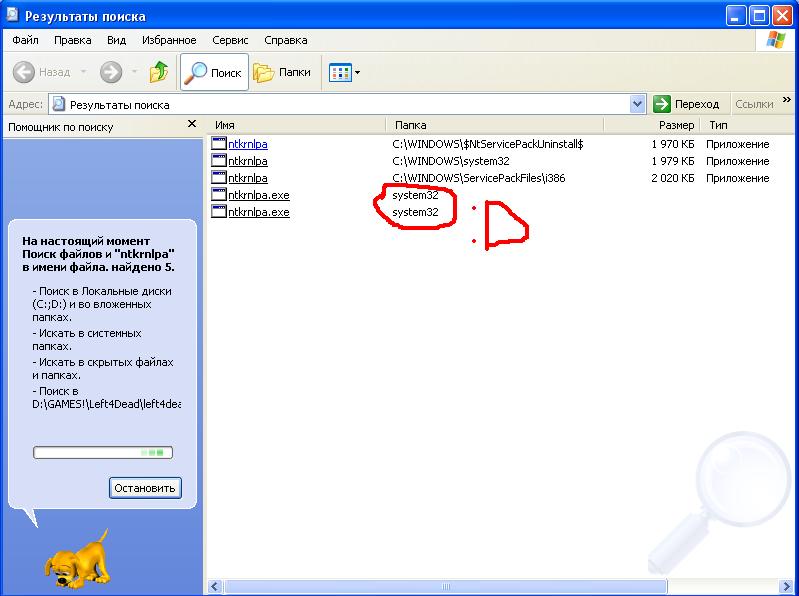Open the Views dropdown arrow

pos(358,72)
